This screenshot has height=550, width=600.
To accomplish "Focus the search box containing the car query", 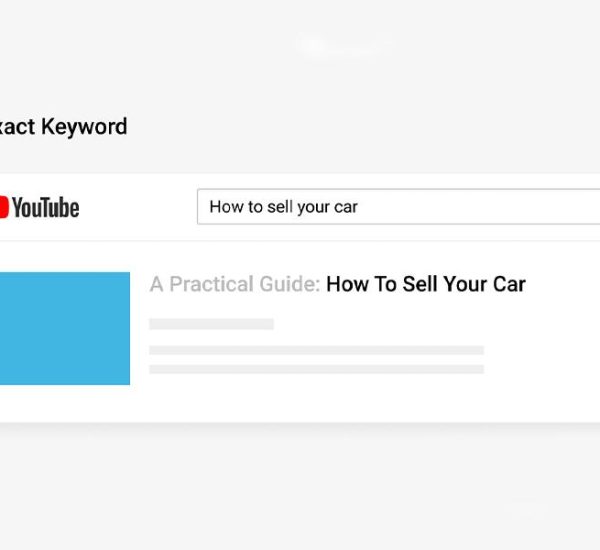I will tap(400, 207).
